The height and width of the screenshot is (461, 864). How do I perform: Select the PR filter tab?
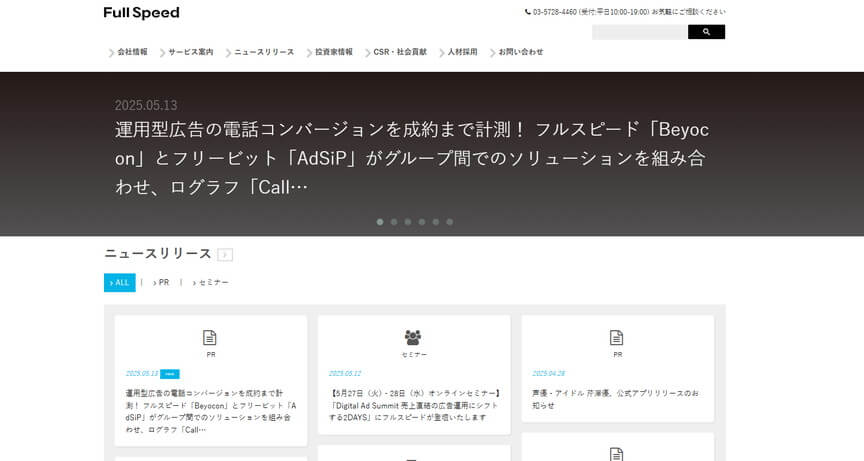(x=161, y=283)
